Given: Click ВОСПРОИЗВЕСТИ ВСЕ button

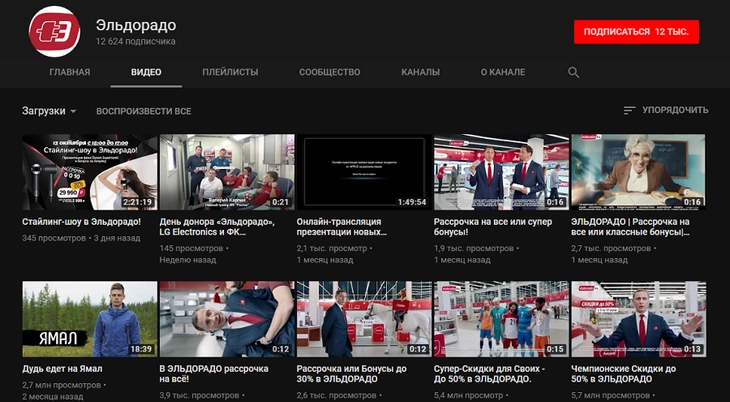Looking at the screenshot, I should click(144, 111).
